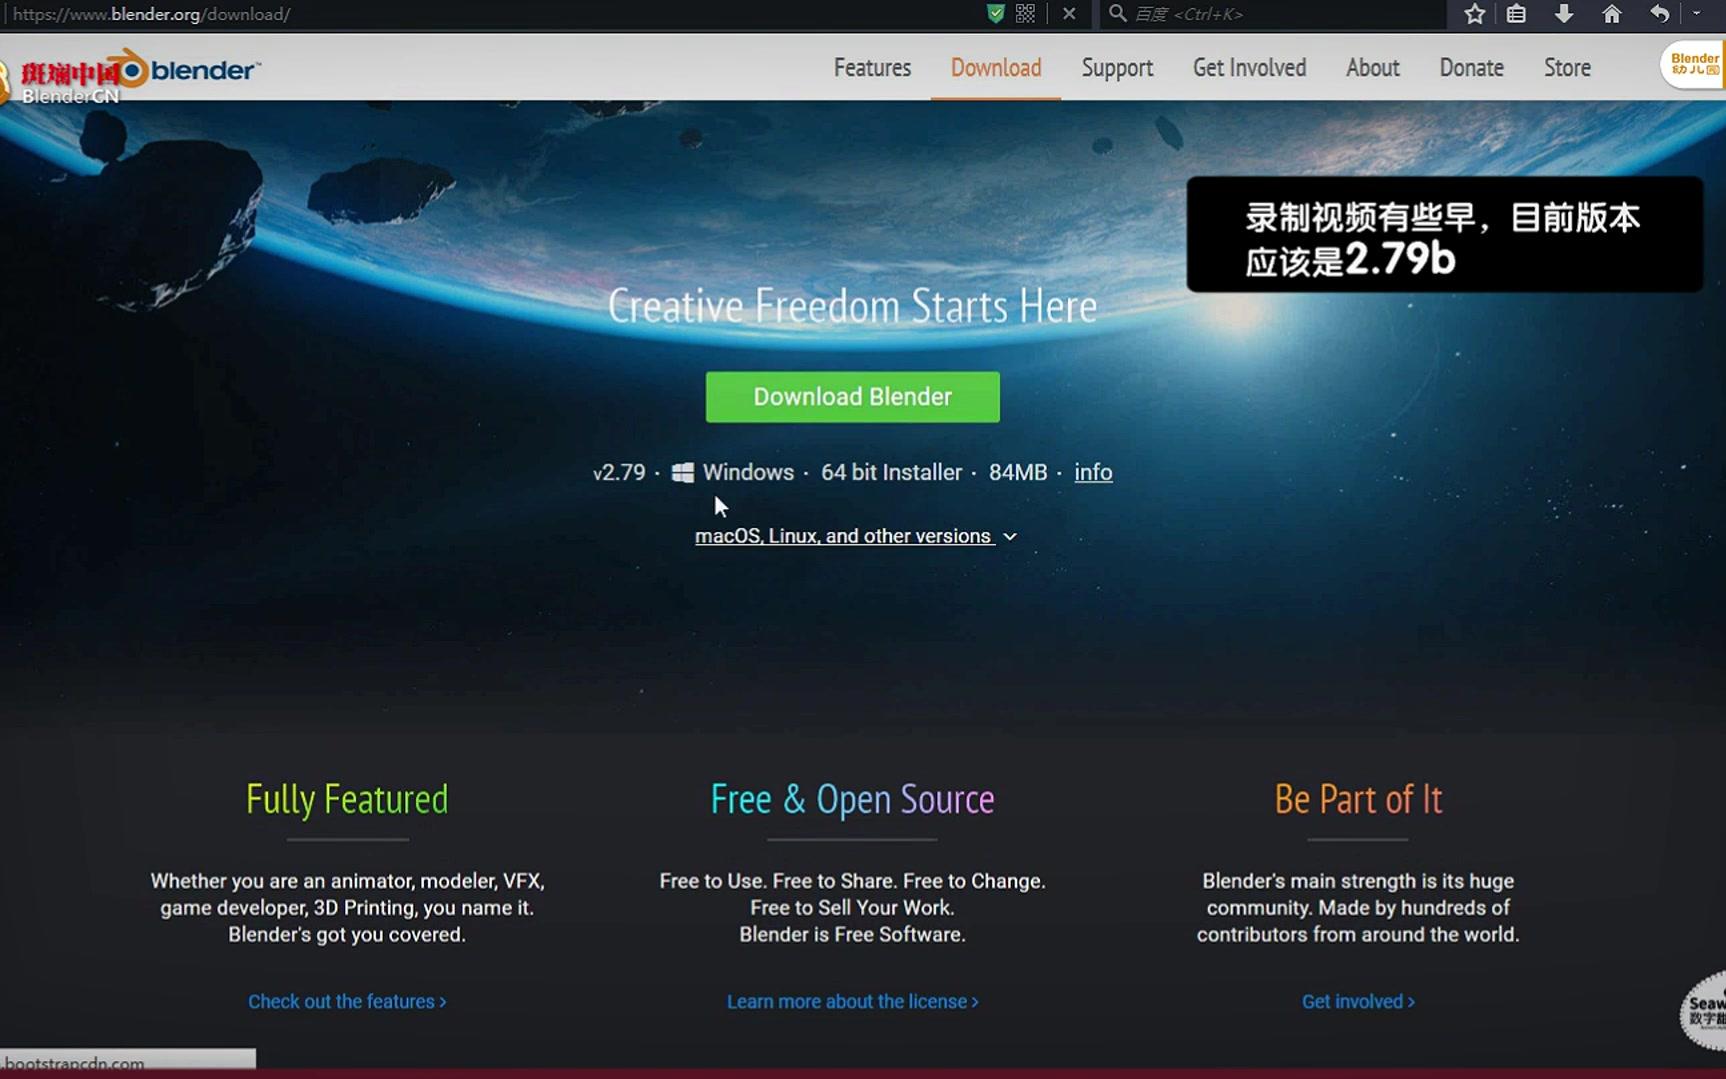Click the Creative Freedom Starts Here headline
The height and width of the screenshot is (1079, 1726).
point(852,306)
